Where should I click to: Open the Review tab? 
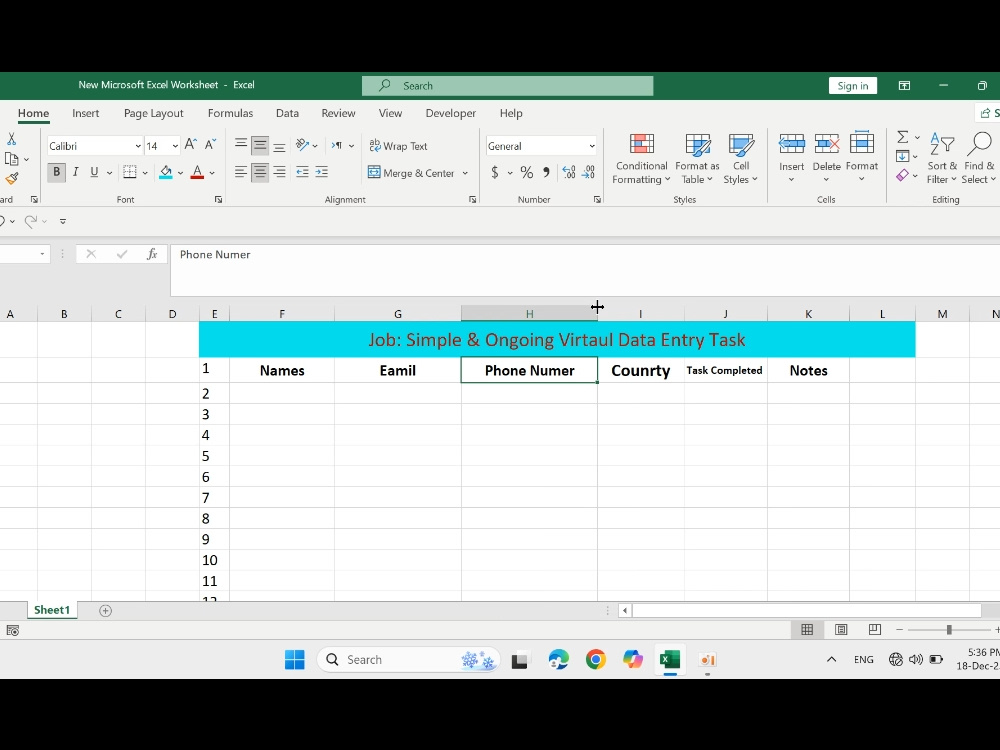pos(338,113)
